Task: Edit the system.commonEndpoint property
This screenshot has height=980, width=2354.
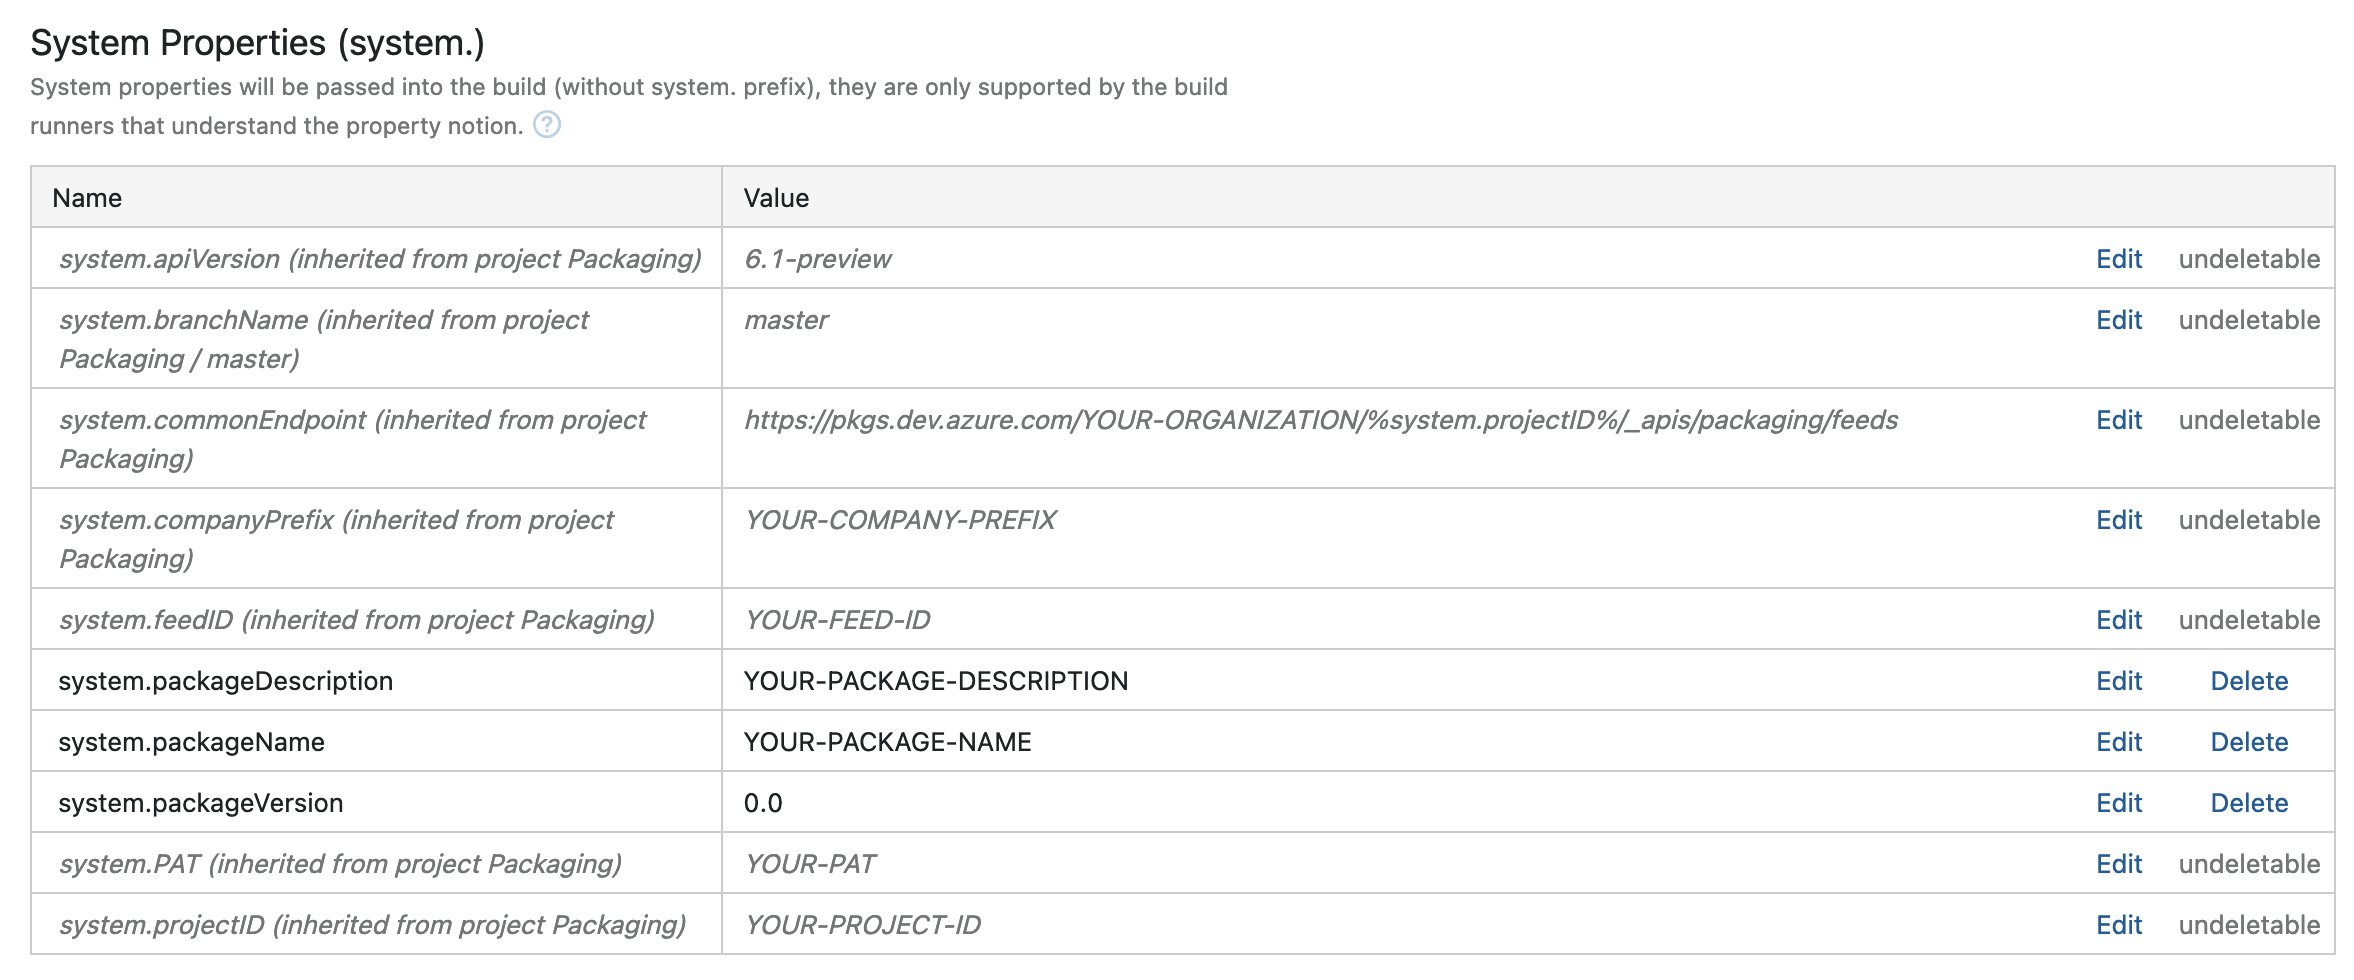Action: 2119,420
